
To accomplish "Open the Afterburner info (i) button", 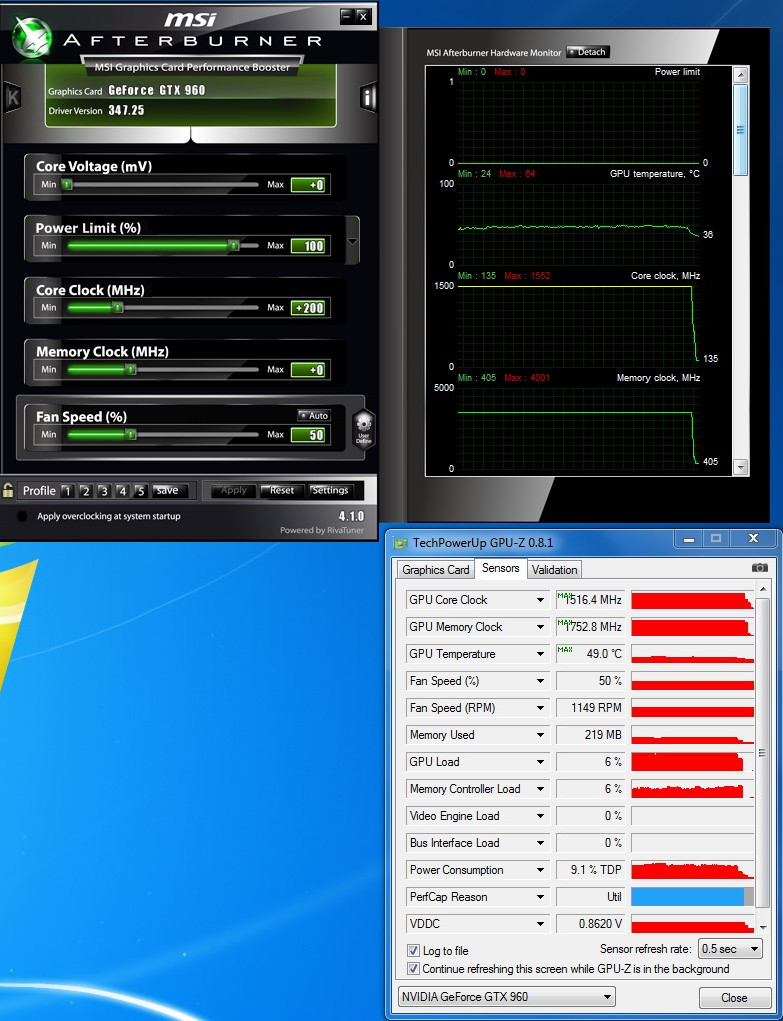I will [368, 97].
